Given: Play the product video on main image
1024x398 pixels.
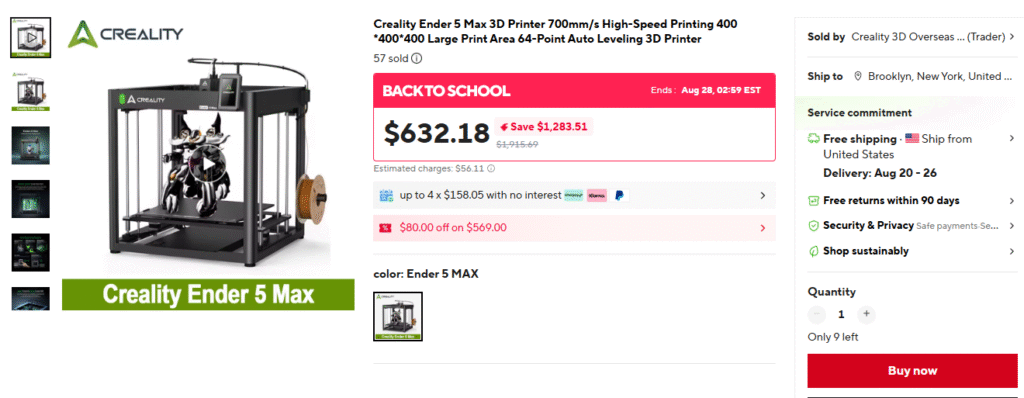Looking at the screenshot, I should 208,165.
